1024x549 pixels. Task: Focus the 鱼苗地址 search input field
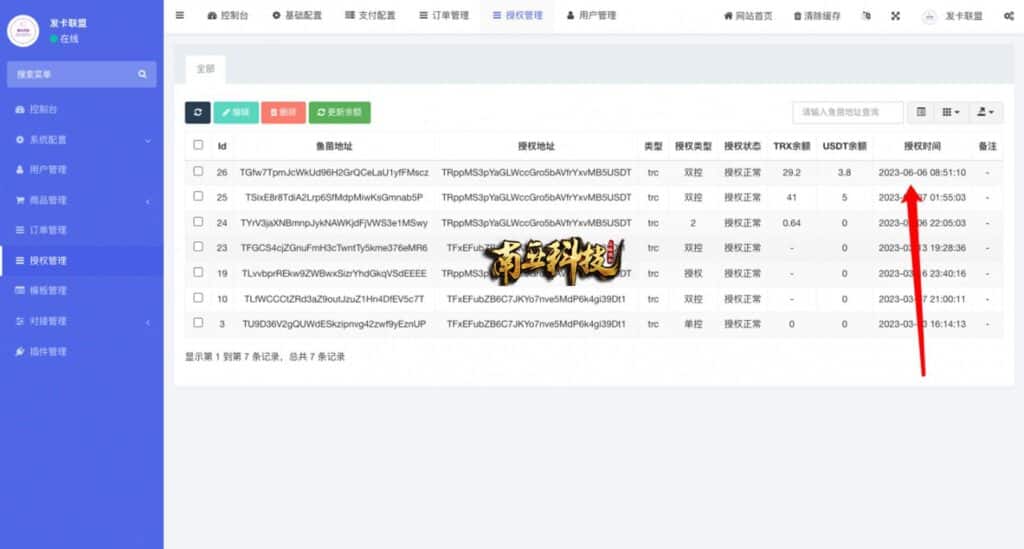pos(848,112)
